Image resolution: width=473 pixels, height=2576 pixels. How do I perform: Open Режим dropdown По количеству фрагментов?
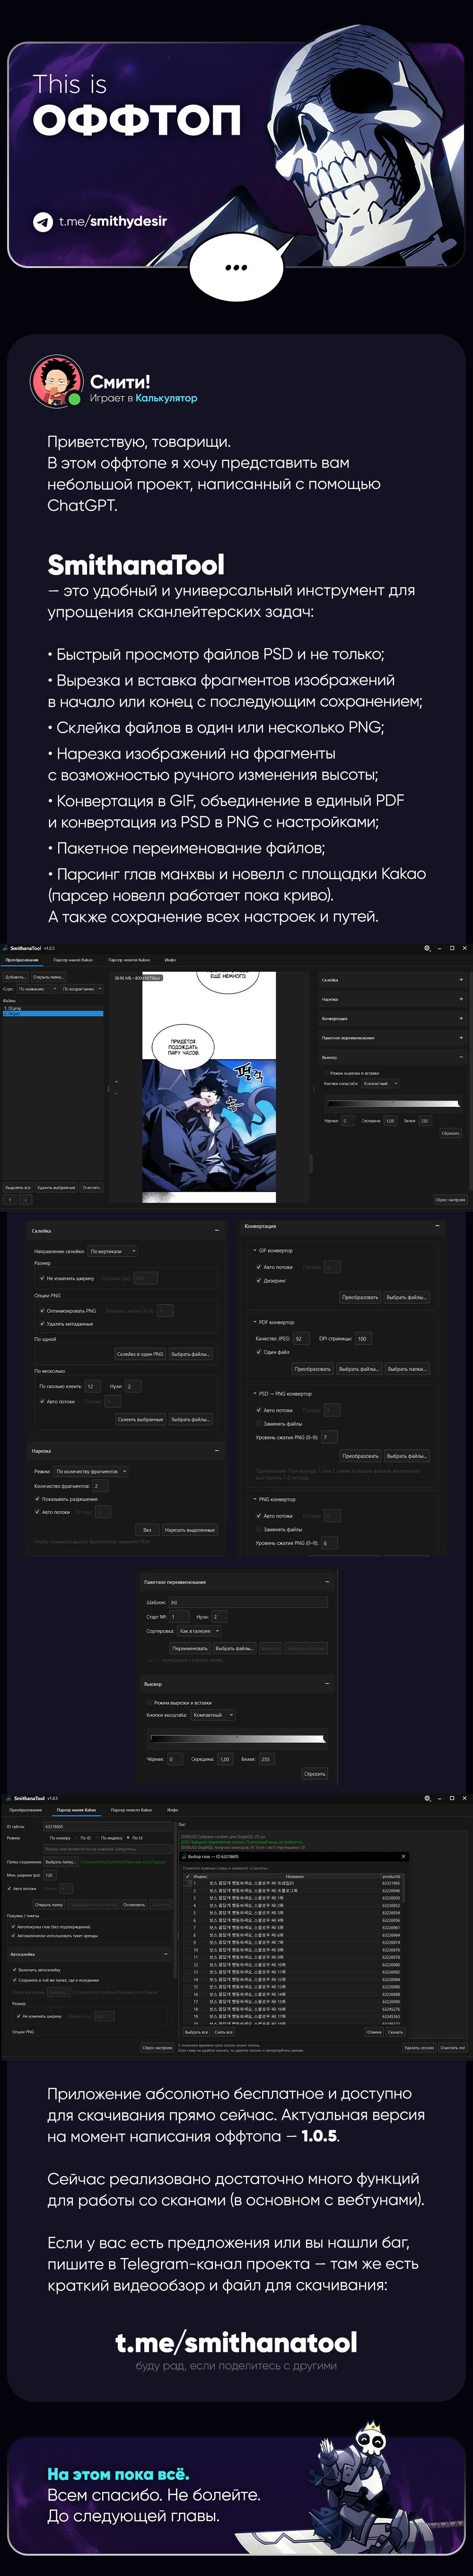click(91, 1472)
